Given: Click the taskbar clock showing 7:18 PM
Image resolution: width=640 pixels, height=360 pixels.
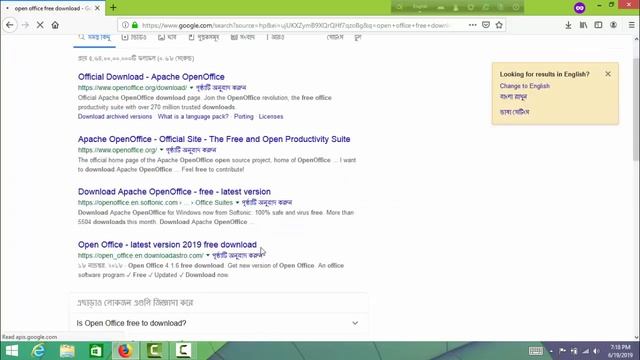Looking at the screenshot, I should [x=620, y=351].
